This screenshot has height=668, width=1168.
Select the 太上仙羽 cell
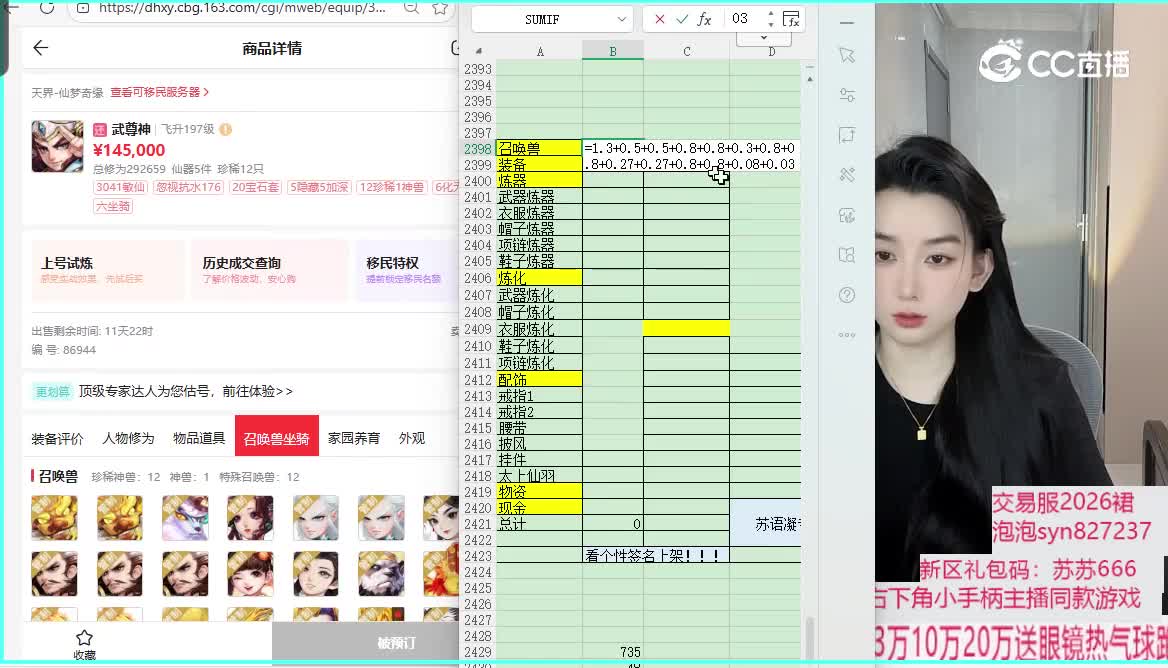(x=539, y=476)
